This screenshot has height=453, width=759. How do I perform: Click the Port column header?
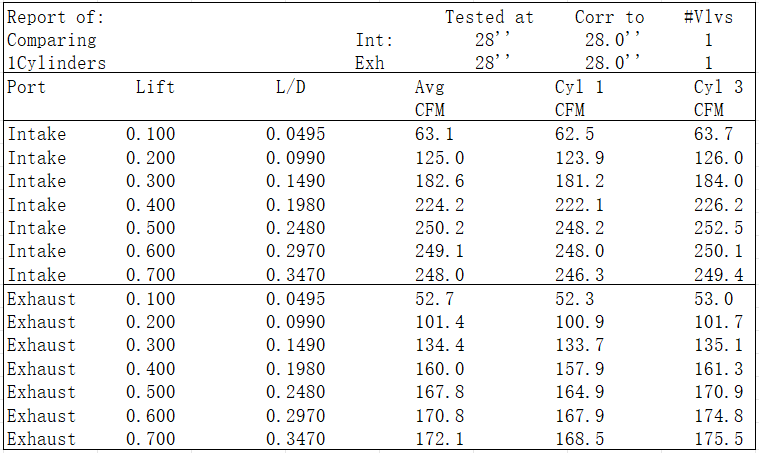tap(26, 87)
